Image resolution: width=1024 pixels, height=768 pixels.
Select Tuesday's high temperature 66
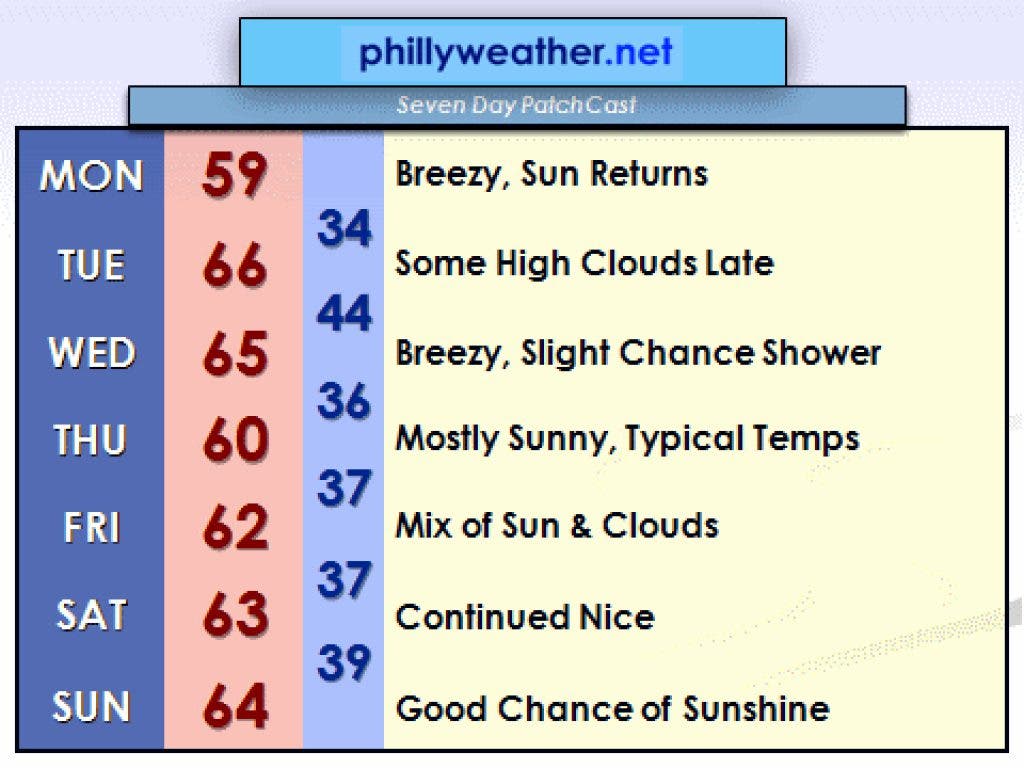click(234, 266)
